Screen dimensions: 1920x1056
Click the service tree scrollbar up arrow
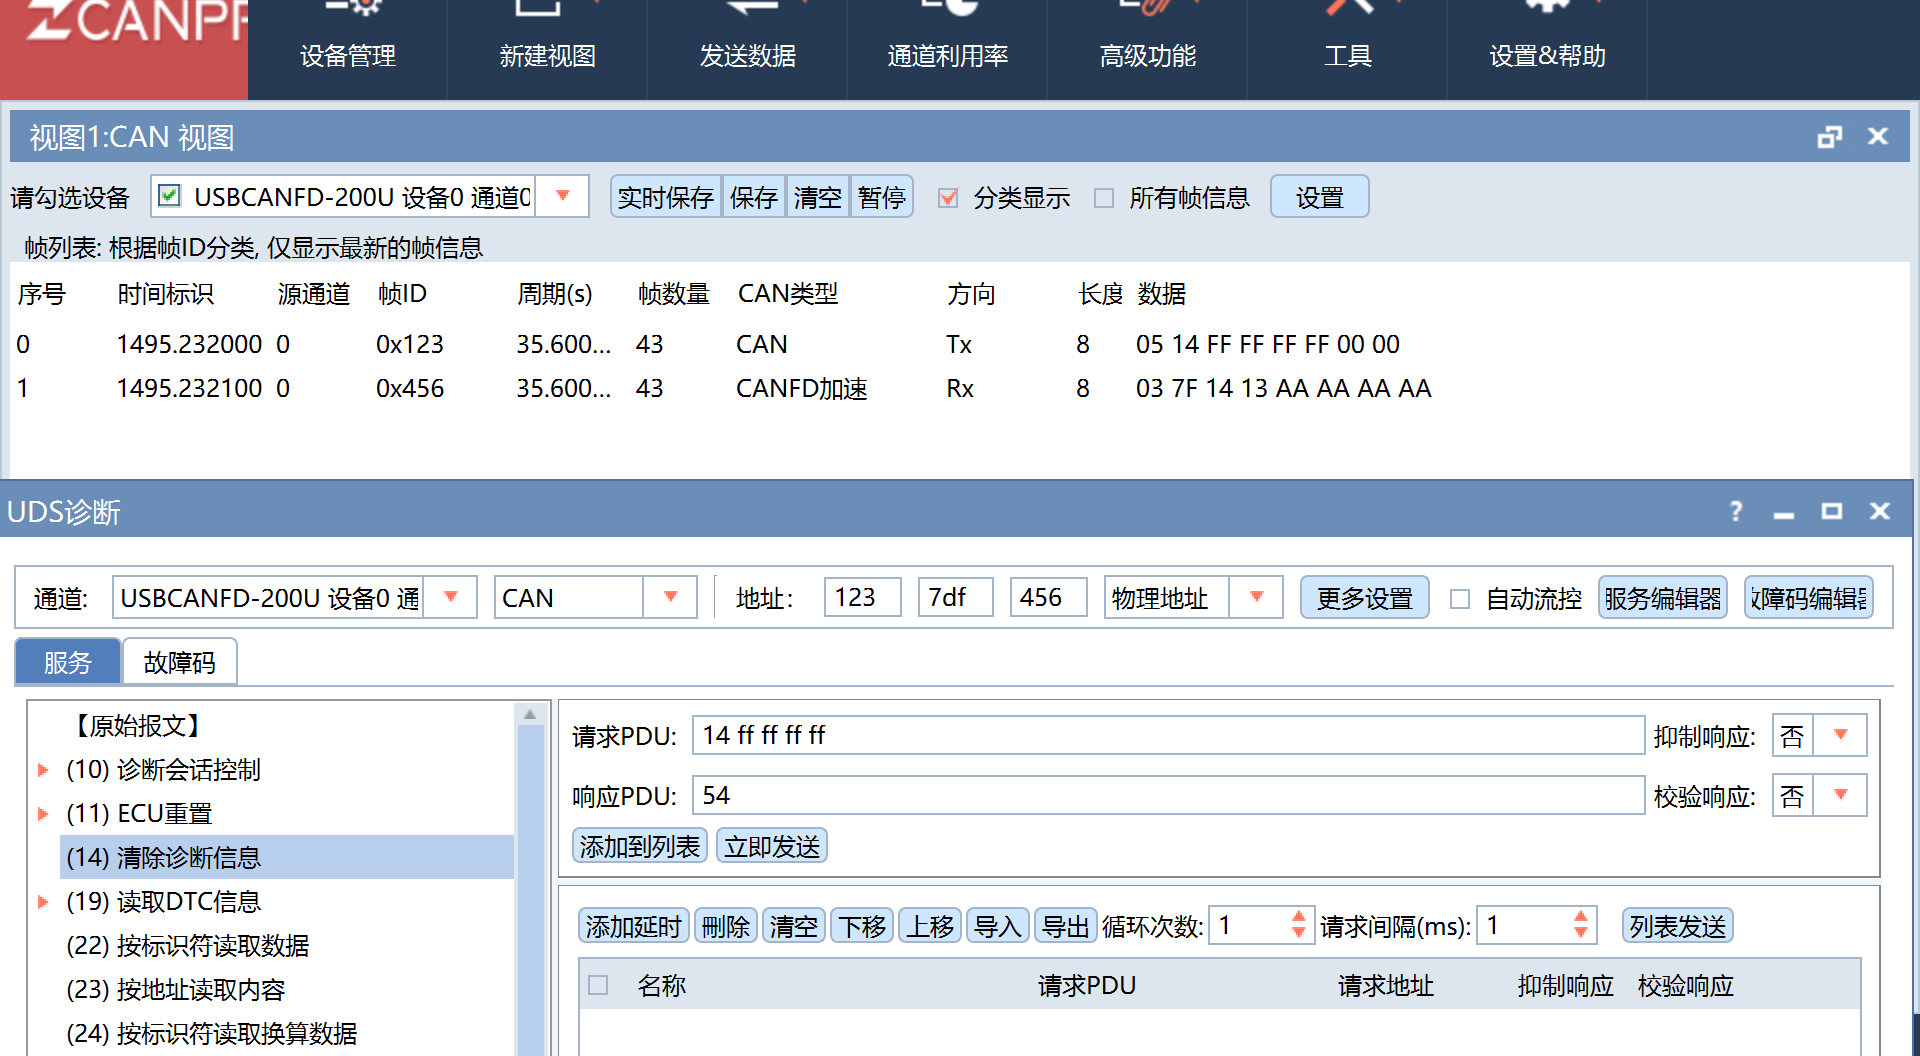tap(530, 714)
